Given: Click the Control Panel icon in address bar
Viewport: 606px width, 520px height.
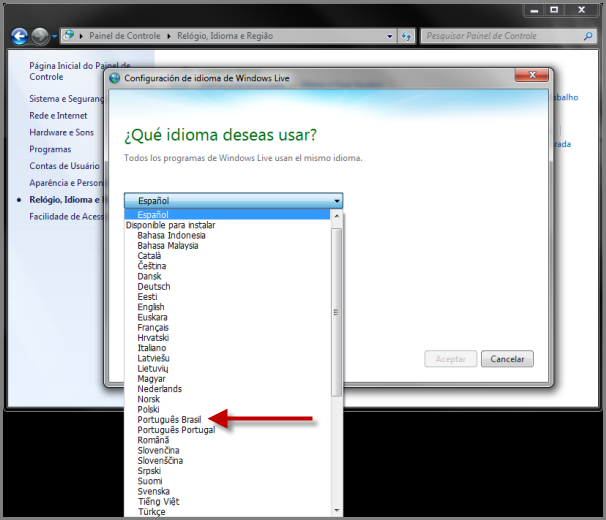Looking at the screenshot, I should [68, 36].
